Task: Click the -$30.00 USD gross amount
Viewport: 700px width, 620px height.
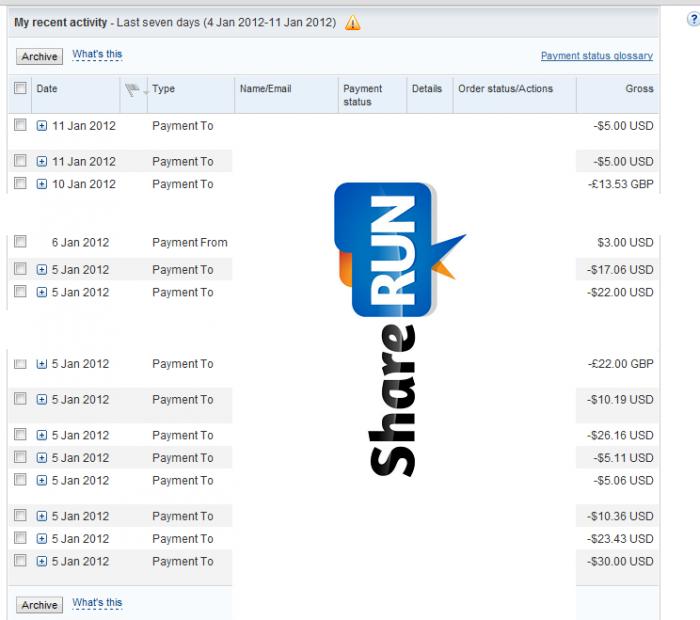Action: click(620, 562)
